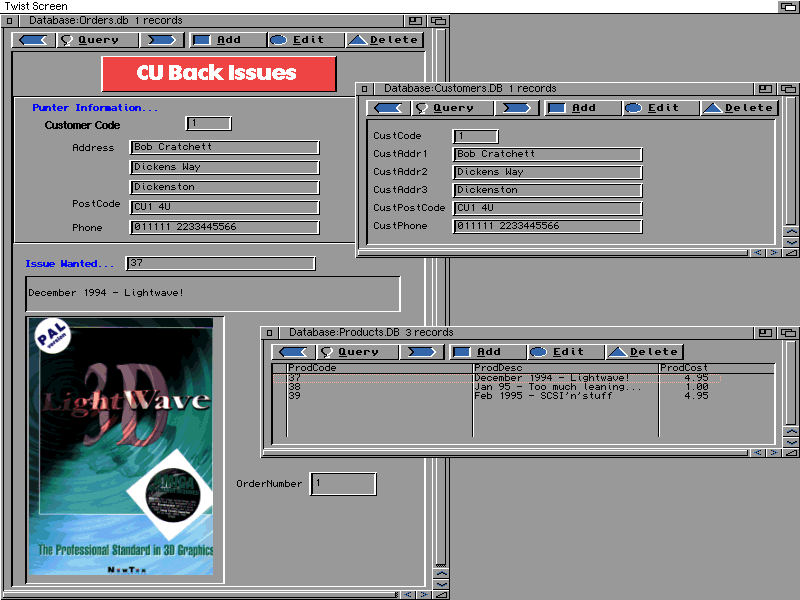Click the Twist Screen depth gadget
The width and height of the screenshot is (800, 600).
tap(788, 6)
